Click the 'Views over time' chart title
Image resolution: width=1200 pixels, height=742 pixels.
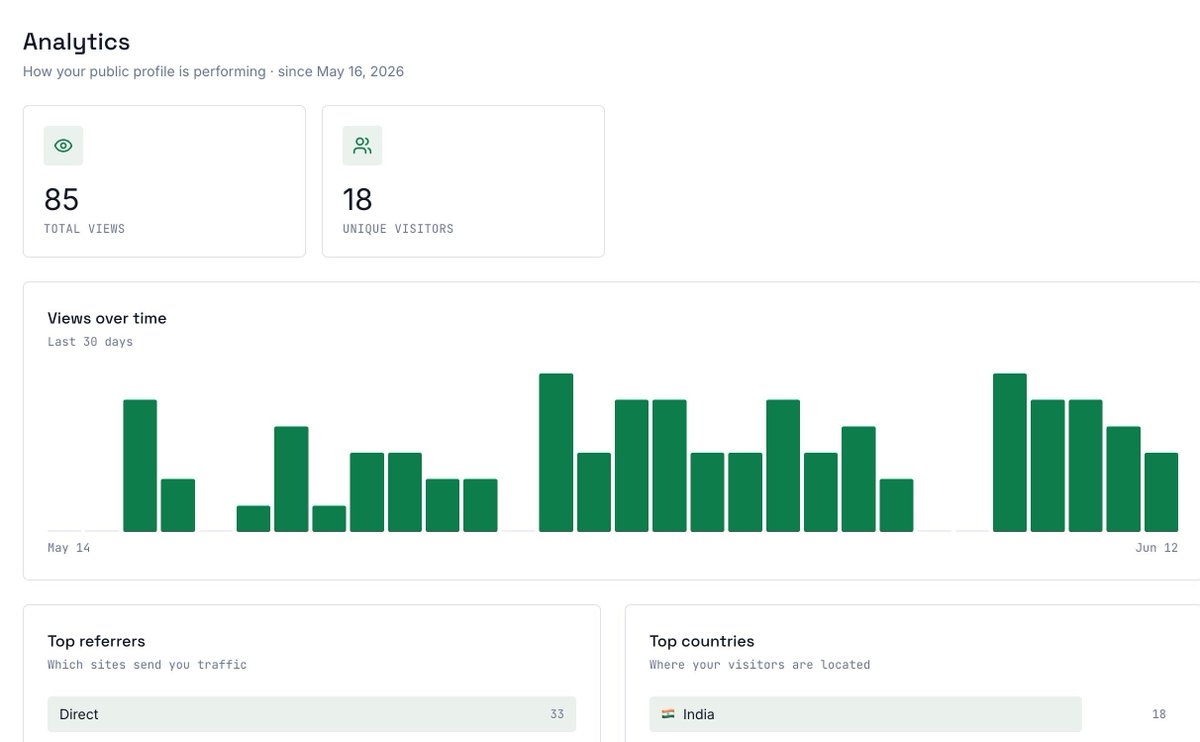pos(107,318)
